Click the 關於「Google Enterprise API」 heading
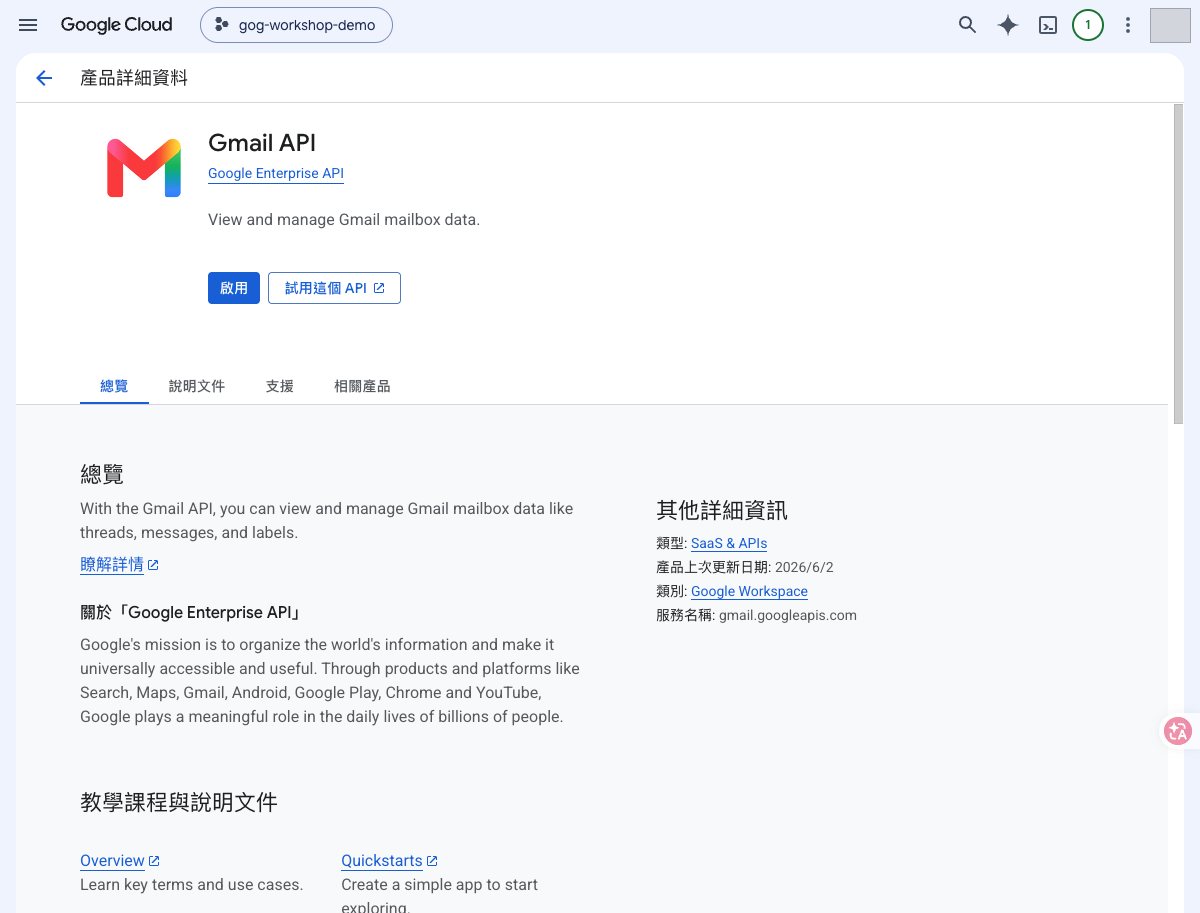This screenshot has height=913, width=1200. pyautogui.click(x=191, y=612)
